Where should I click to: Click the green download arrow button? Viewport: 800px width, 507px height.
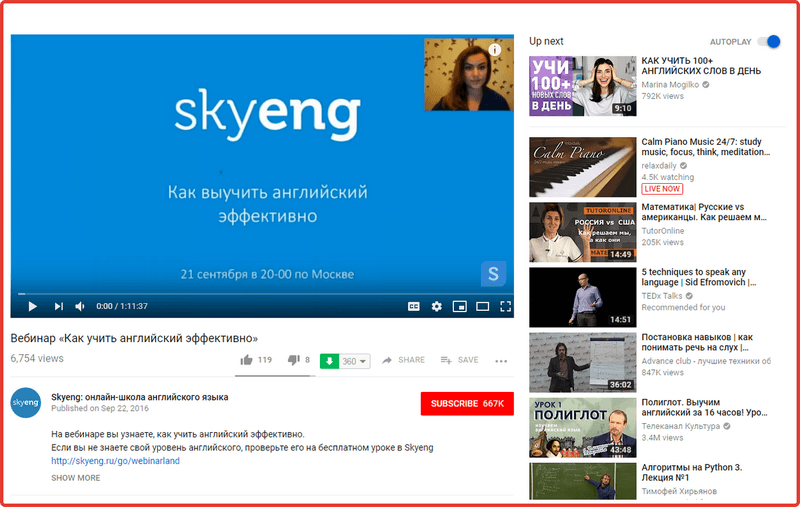click(x=329, y=361)
